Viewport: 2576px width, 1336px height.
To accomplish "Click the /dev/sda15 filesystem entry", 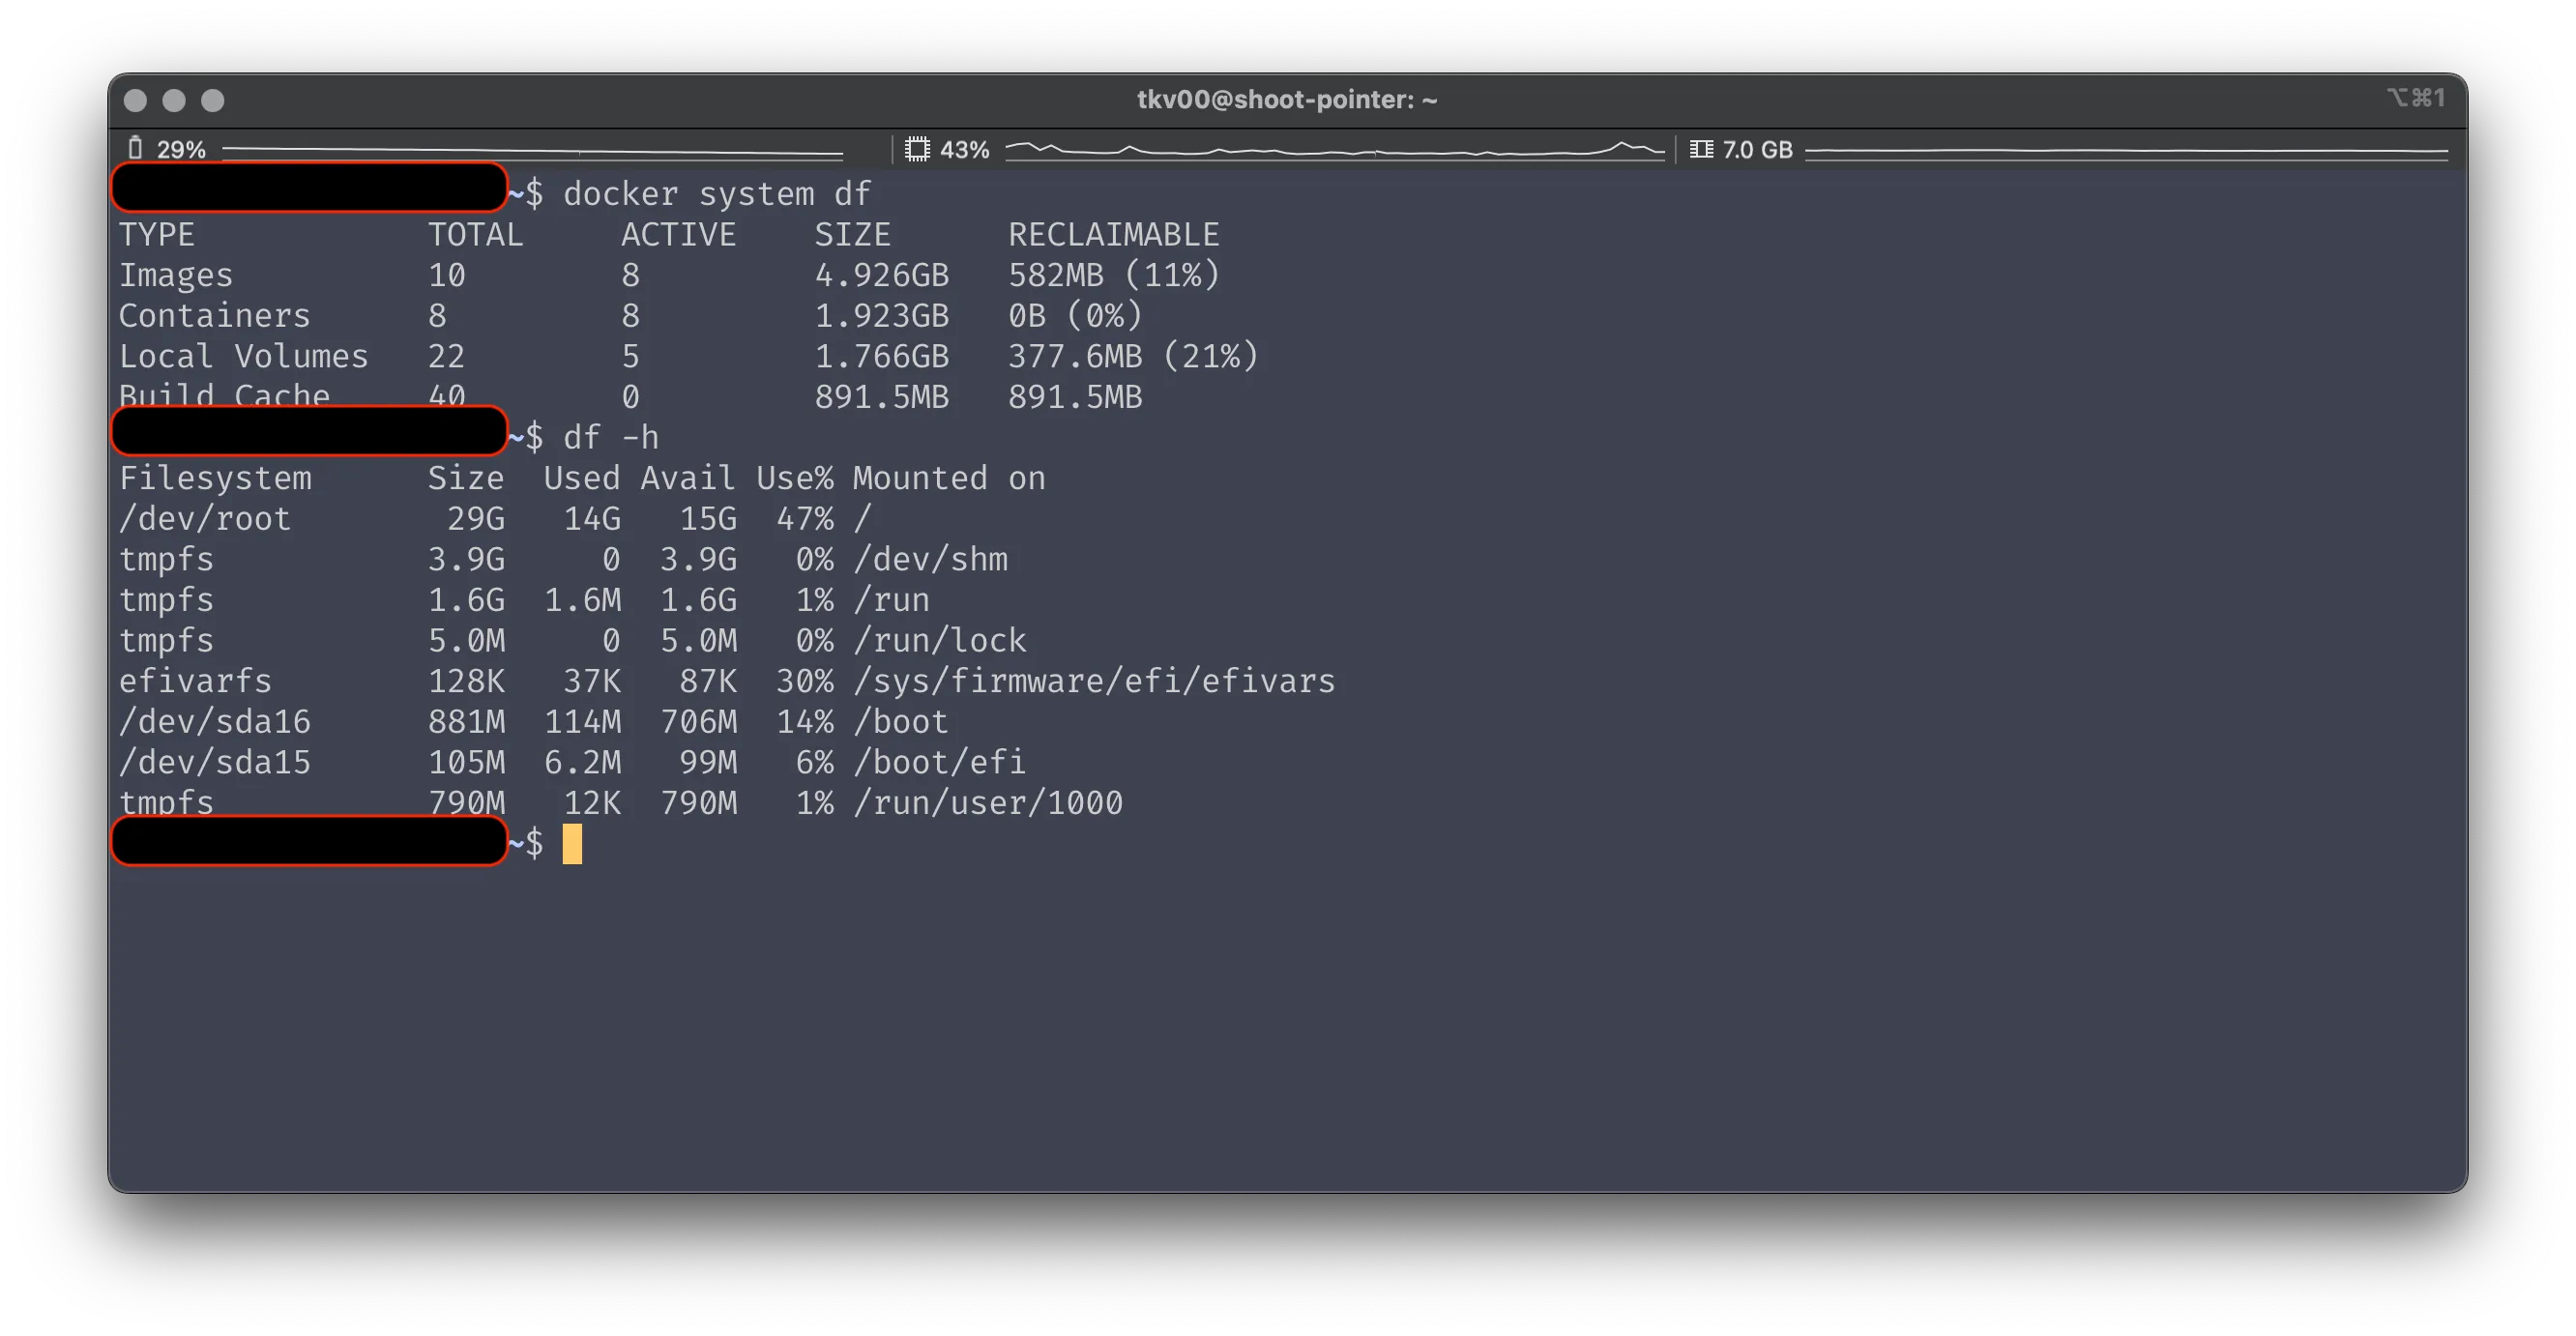I will point(215,762).
